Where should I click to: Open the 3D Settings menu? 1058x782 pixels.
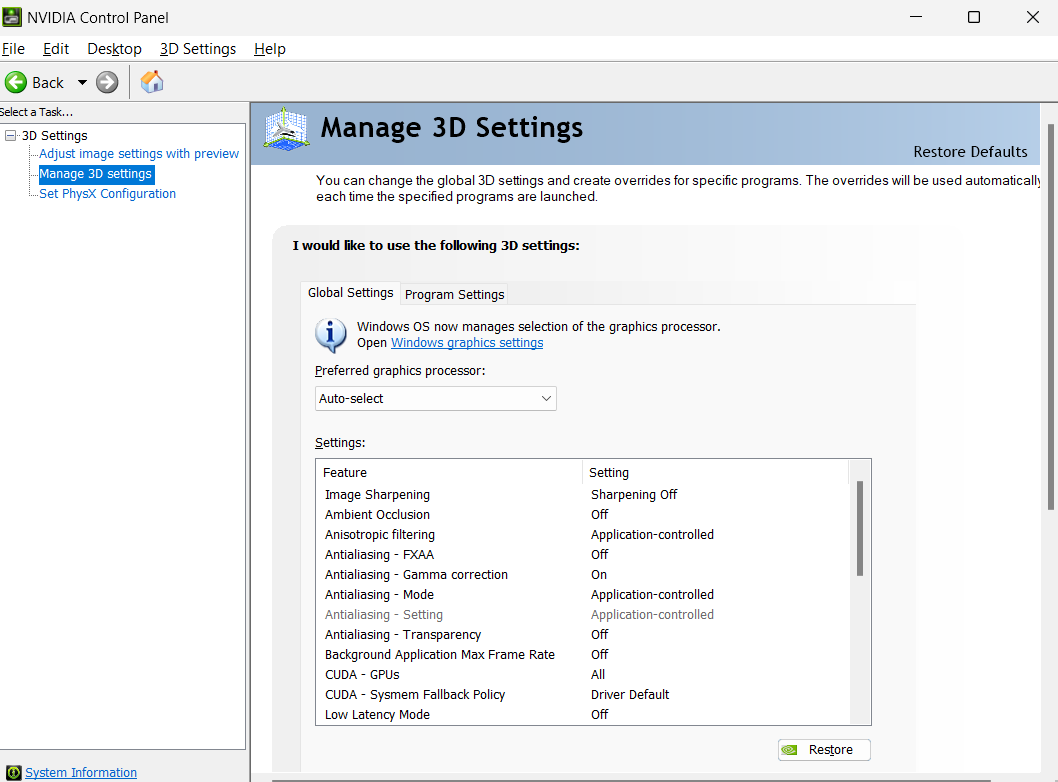(x=197, y=48)
